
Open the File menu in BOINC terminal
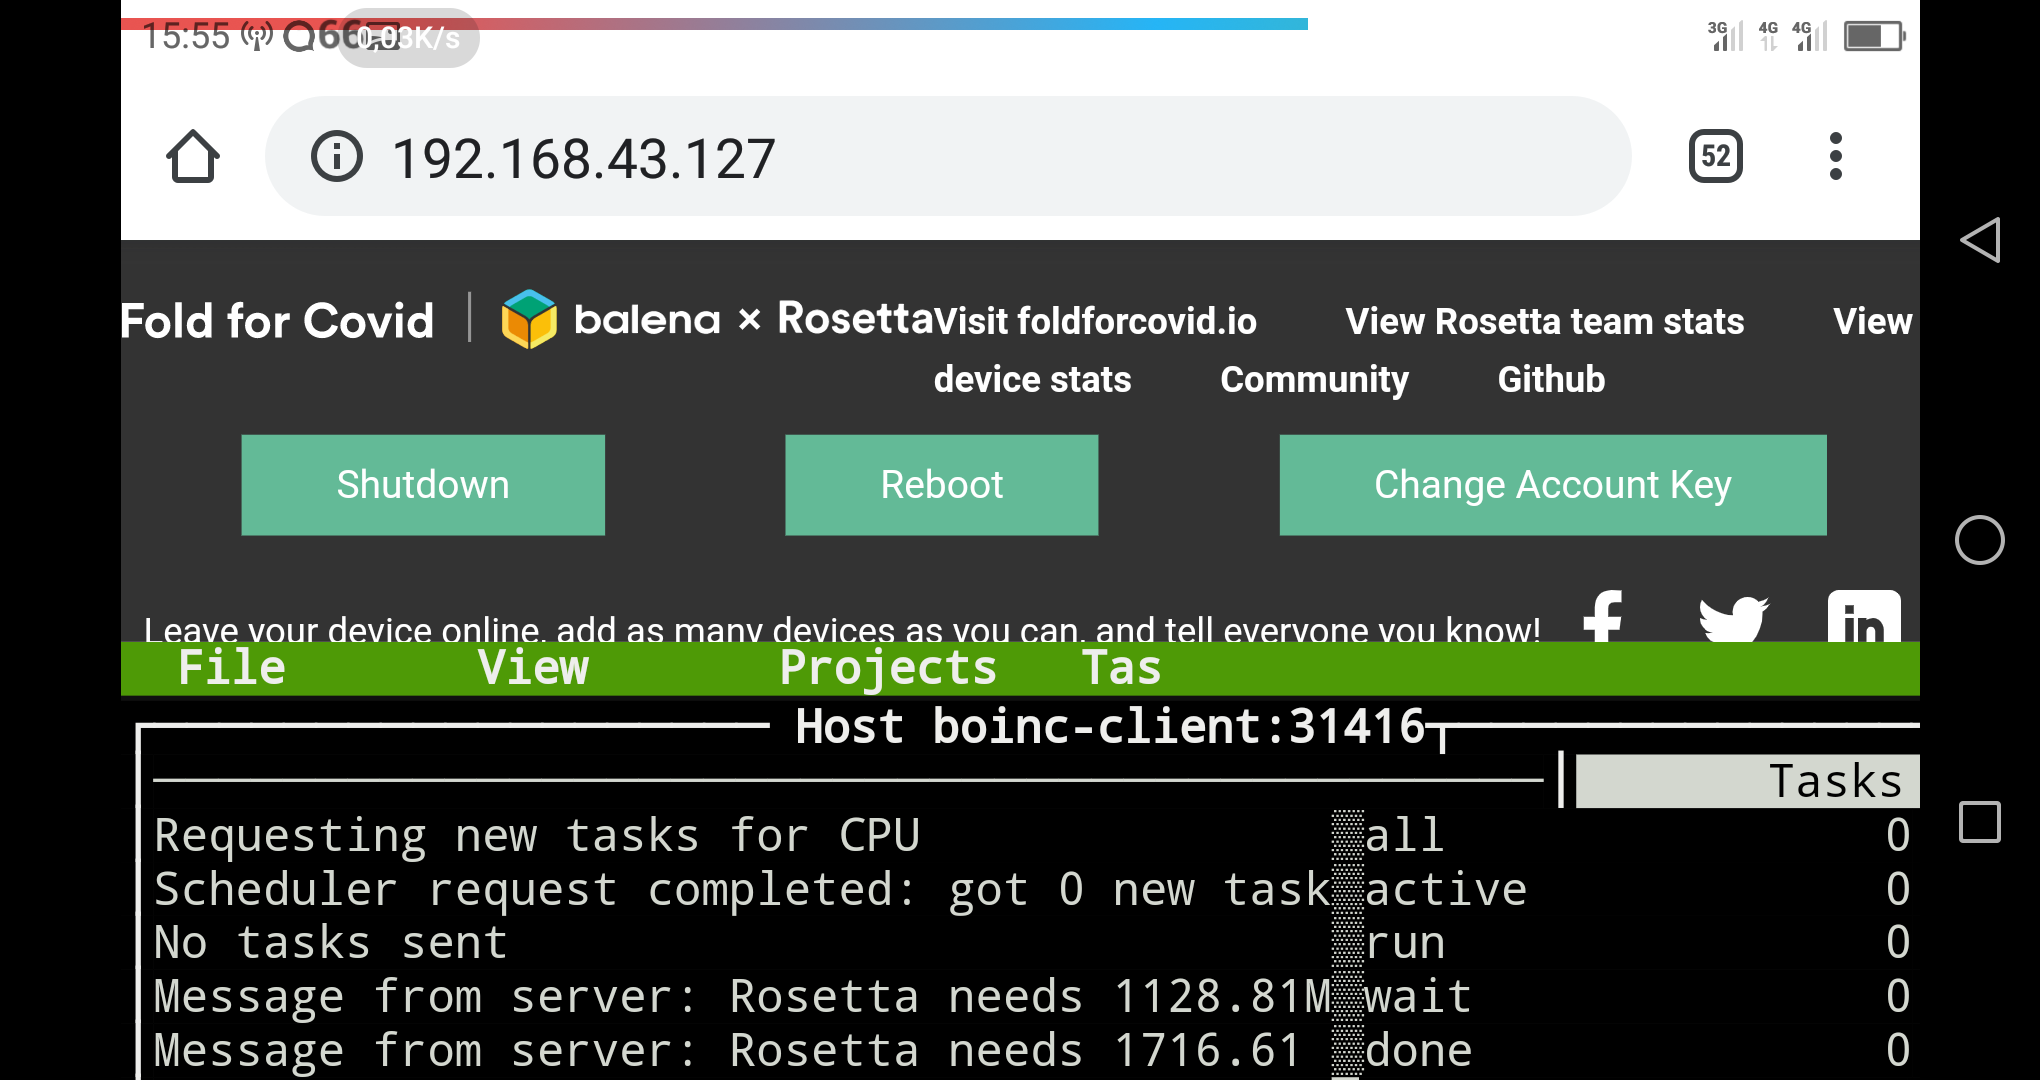coord(231,668)
